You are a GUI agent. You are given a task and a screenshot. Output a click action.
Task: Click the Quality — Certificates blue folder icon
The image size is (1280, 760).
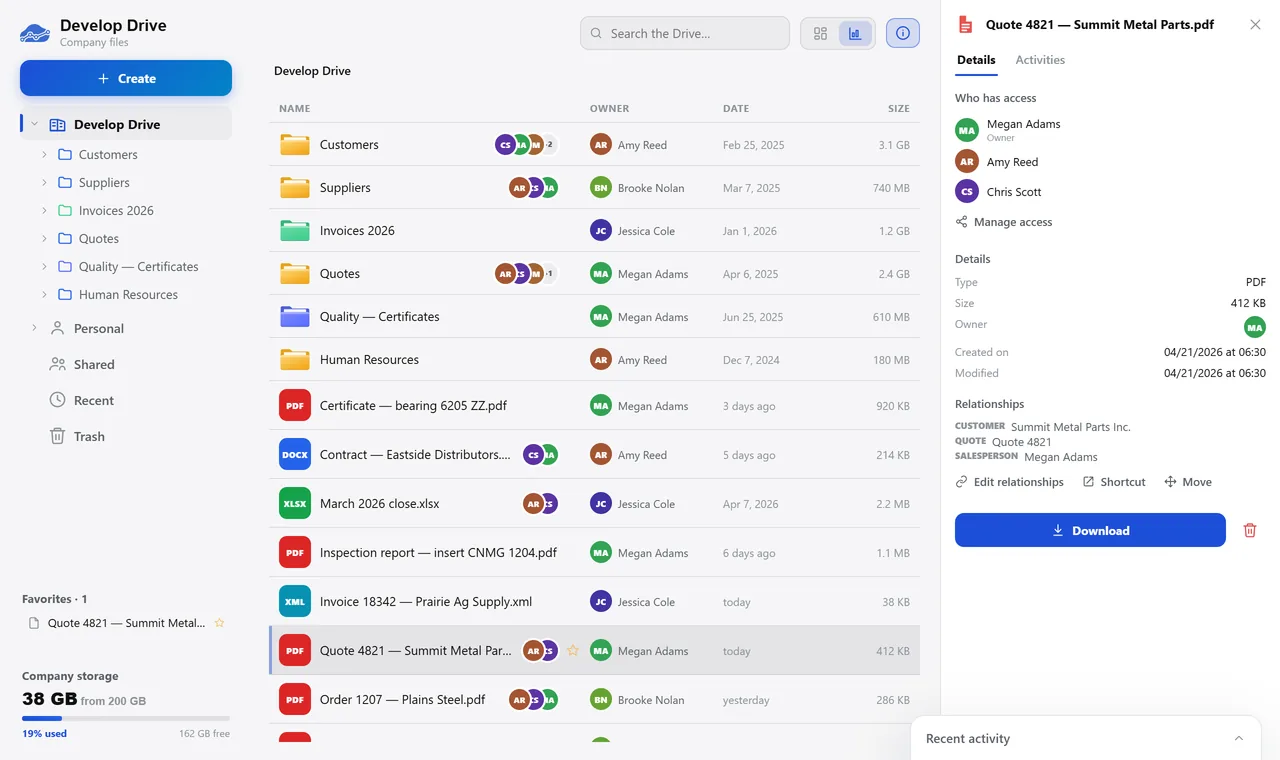click(x=295, y=317)
